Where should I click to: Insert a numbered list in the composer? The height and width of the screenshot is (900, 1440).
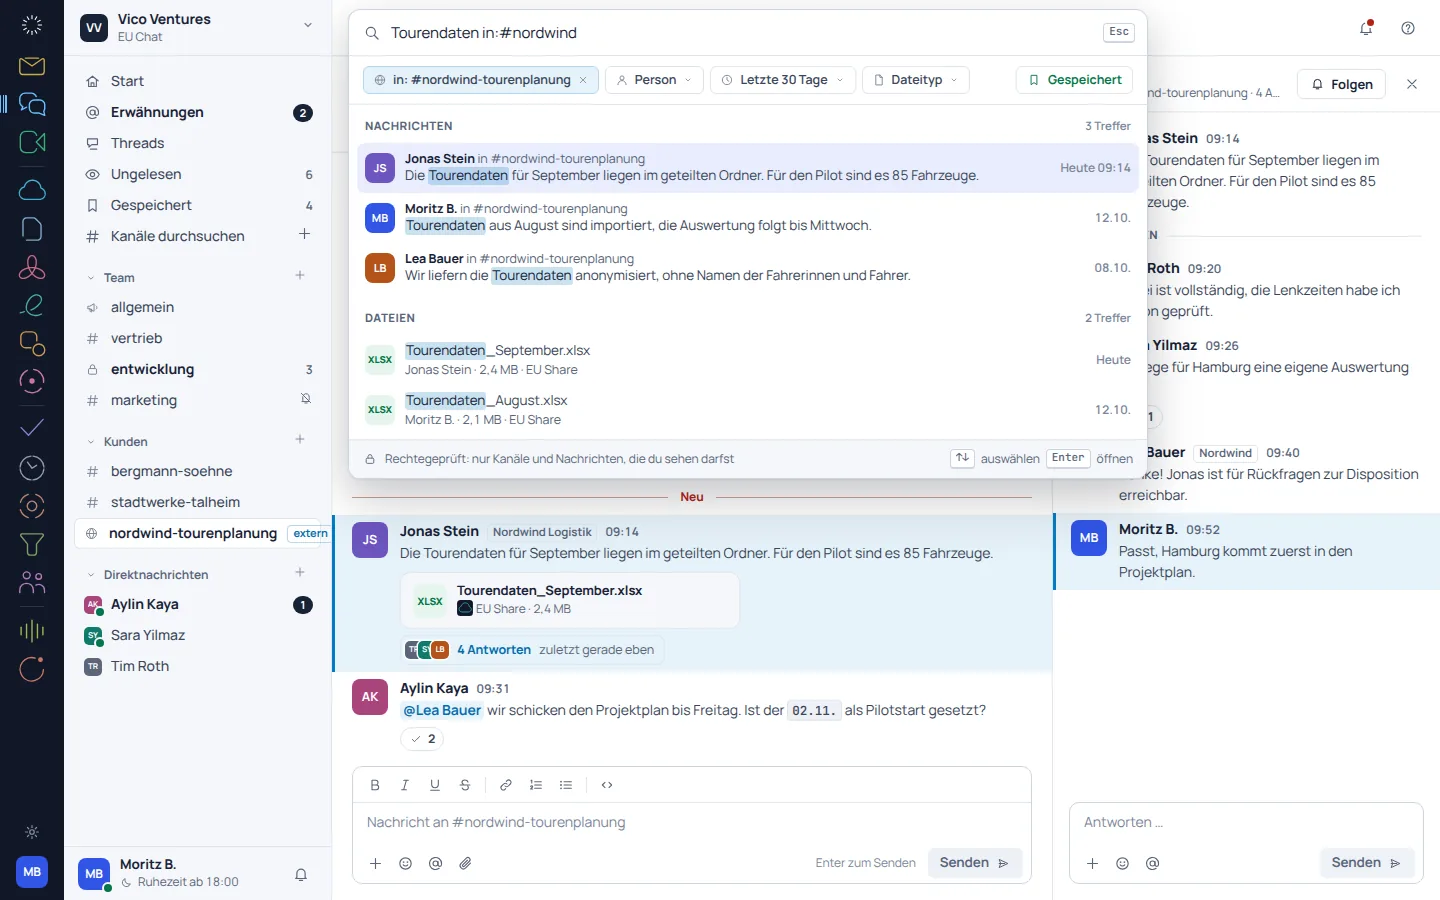pyautogui.click(x=536, y=785)
